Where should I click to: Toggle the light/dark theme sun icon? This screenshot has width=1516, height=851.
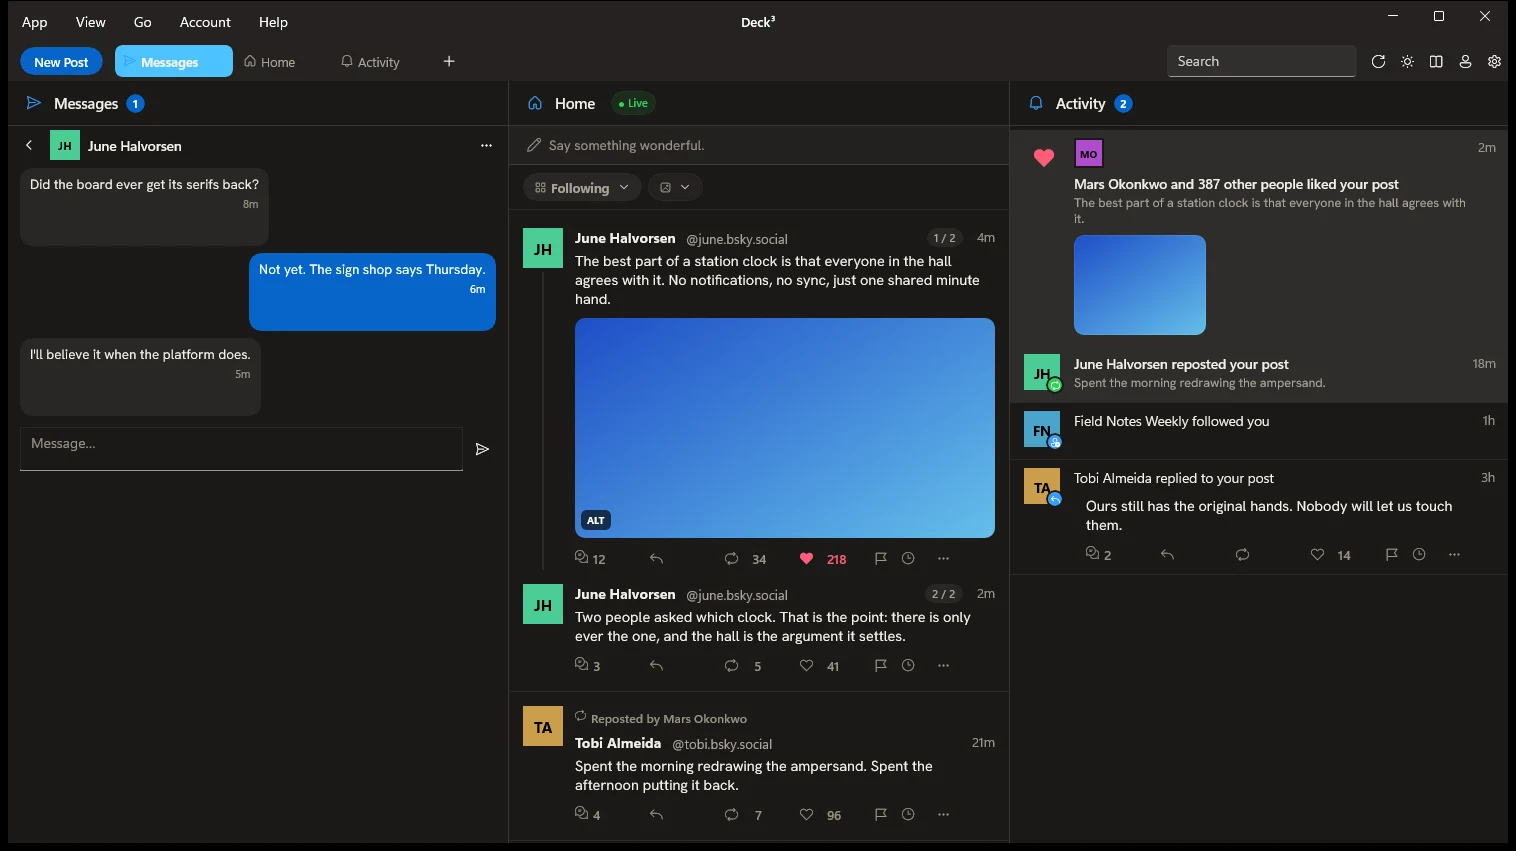[1407, 61]
